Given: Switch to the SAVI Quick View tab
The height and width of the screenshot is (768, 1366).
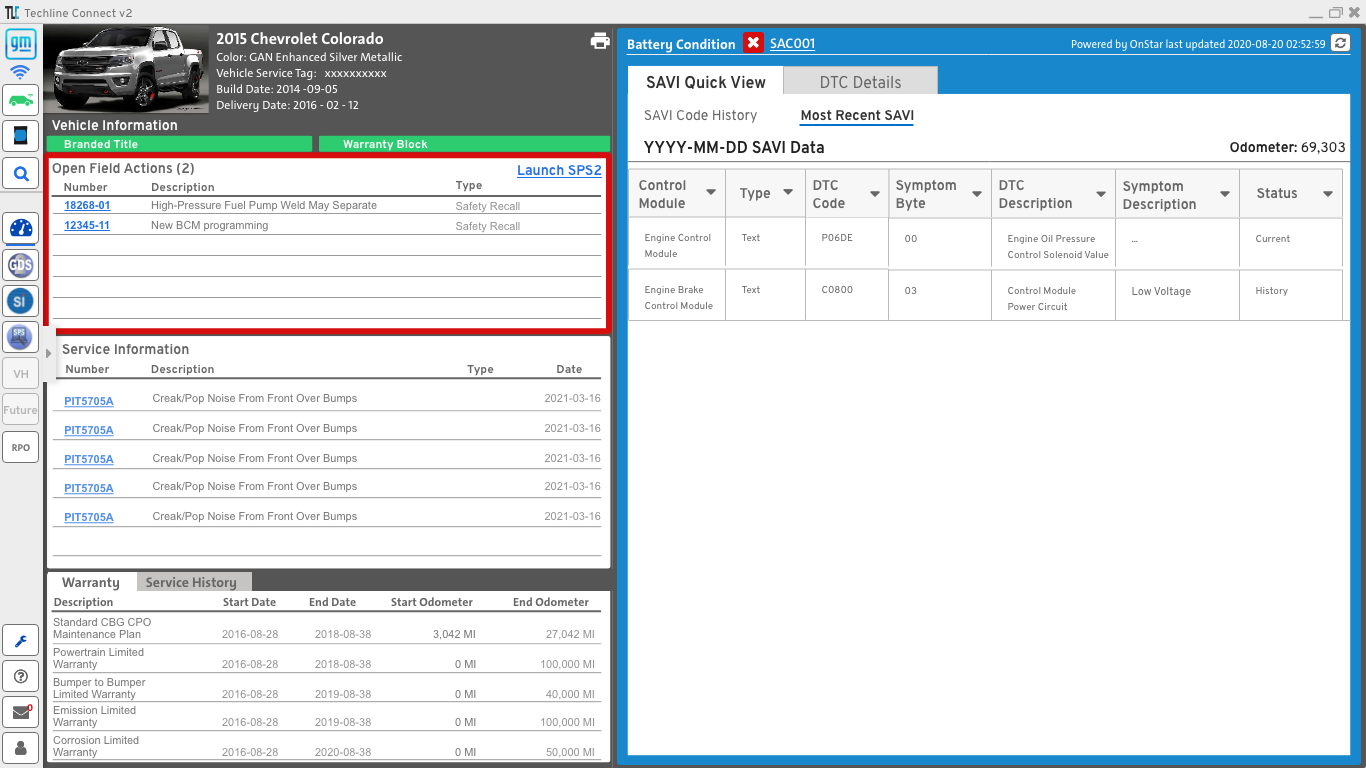Looking at the screenshot, I should (x=706, y=82).
